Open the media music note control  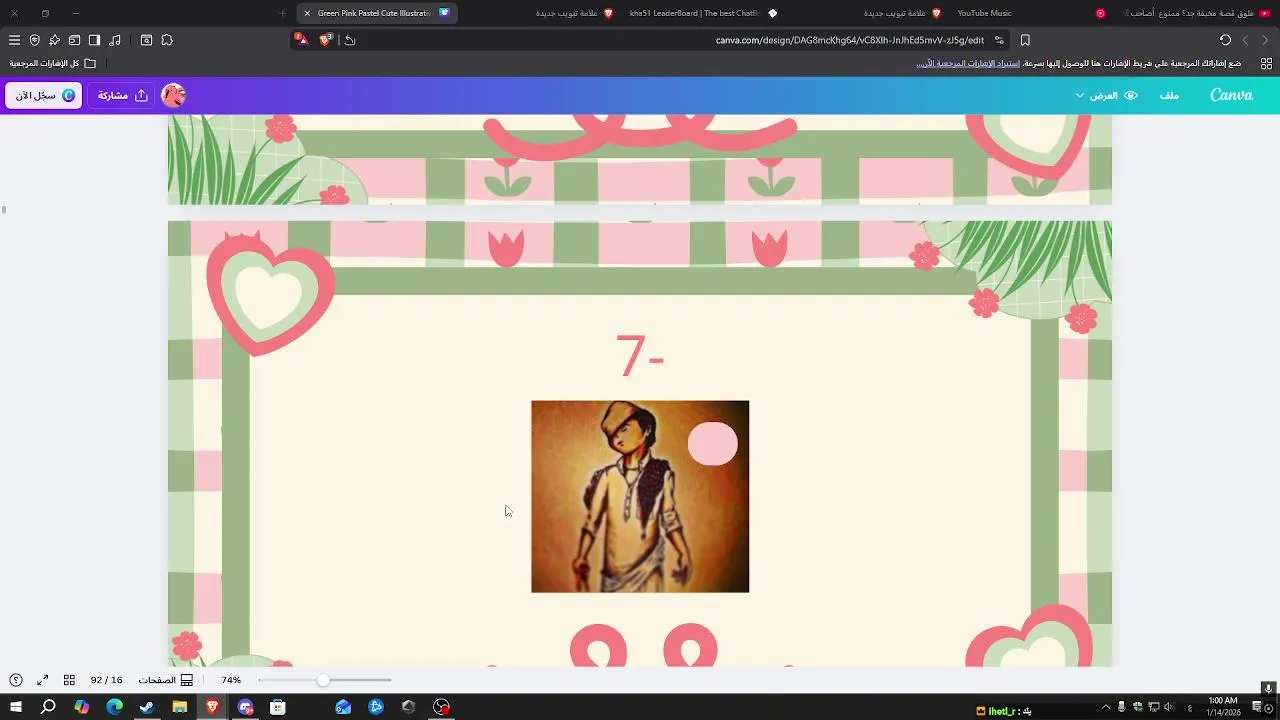click(114, 40)
